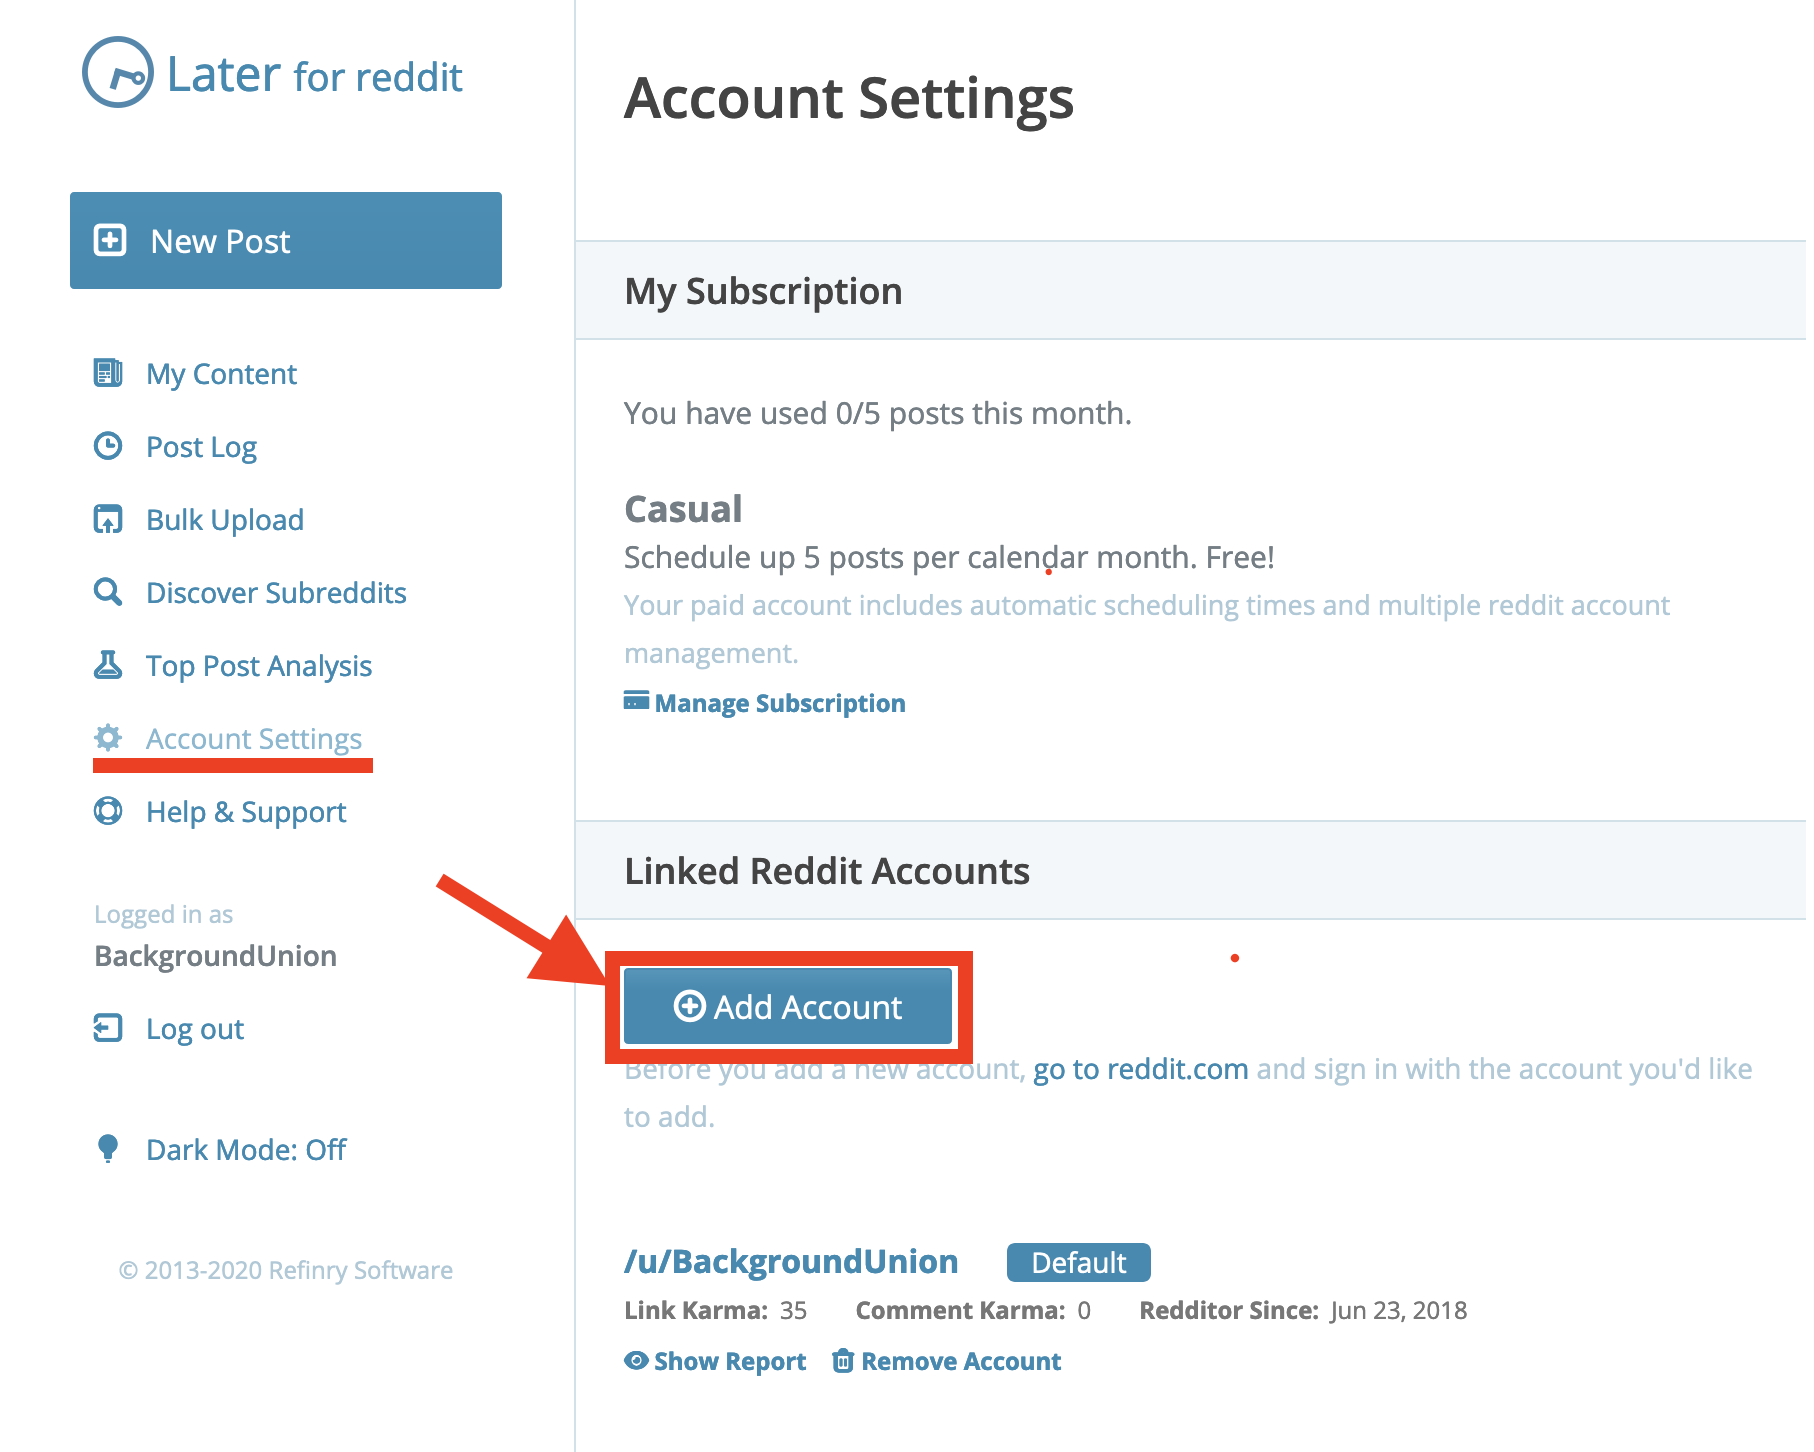Image resolution: width=1814 pixels, height=1452 pixels.
Task: Click the My Content newspaper icon
Action: click(x=108, y=373)
